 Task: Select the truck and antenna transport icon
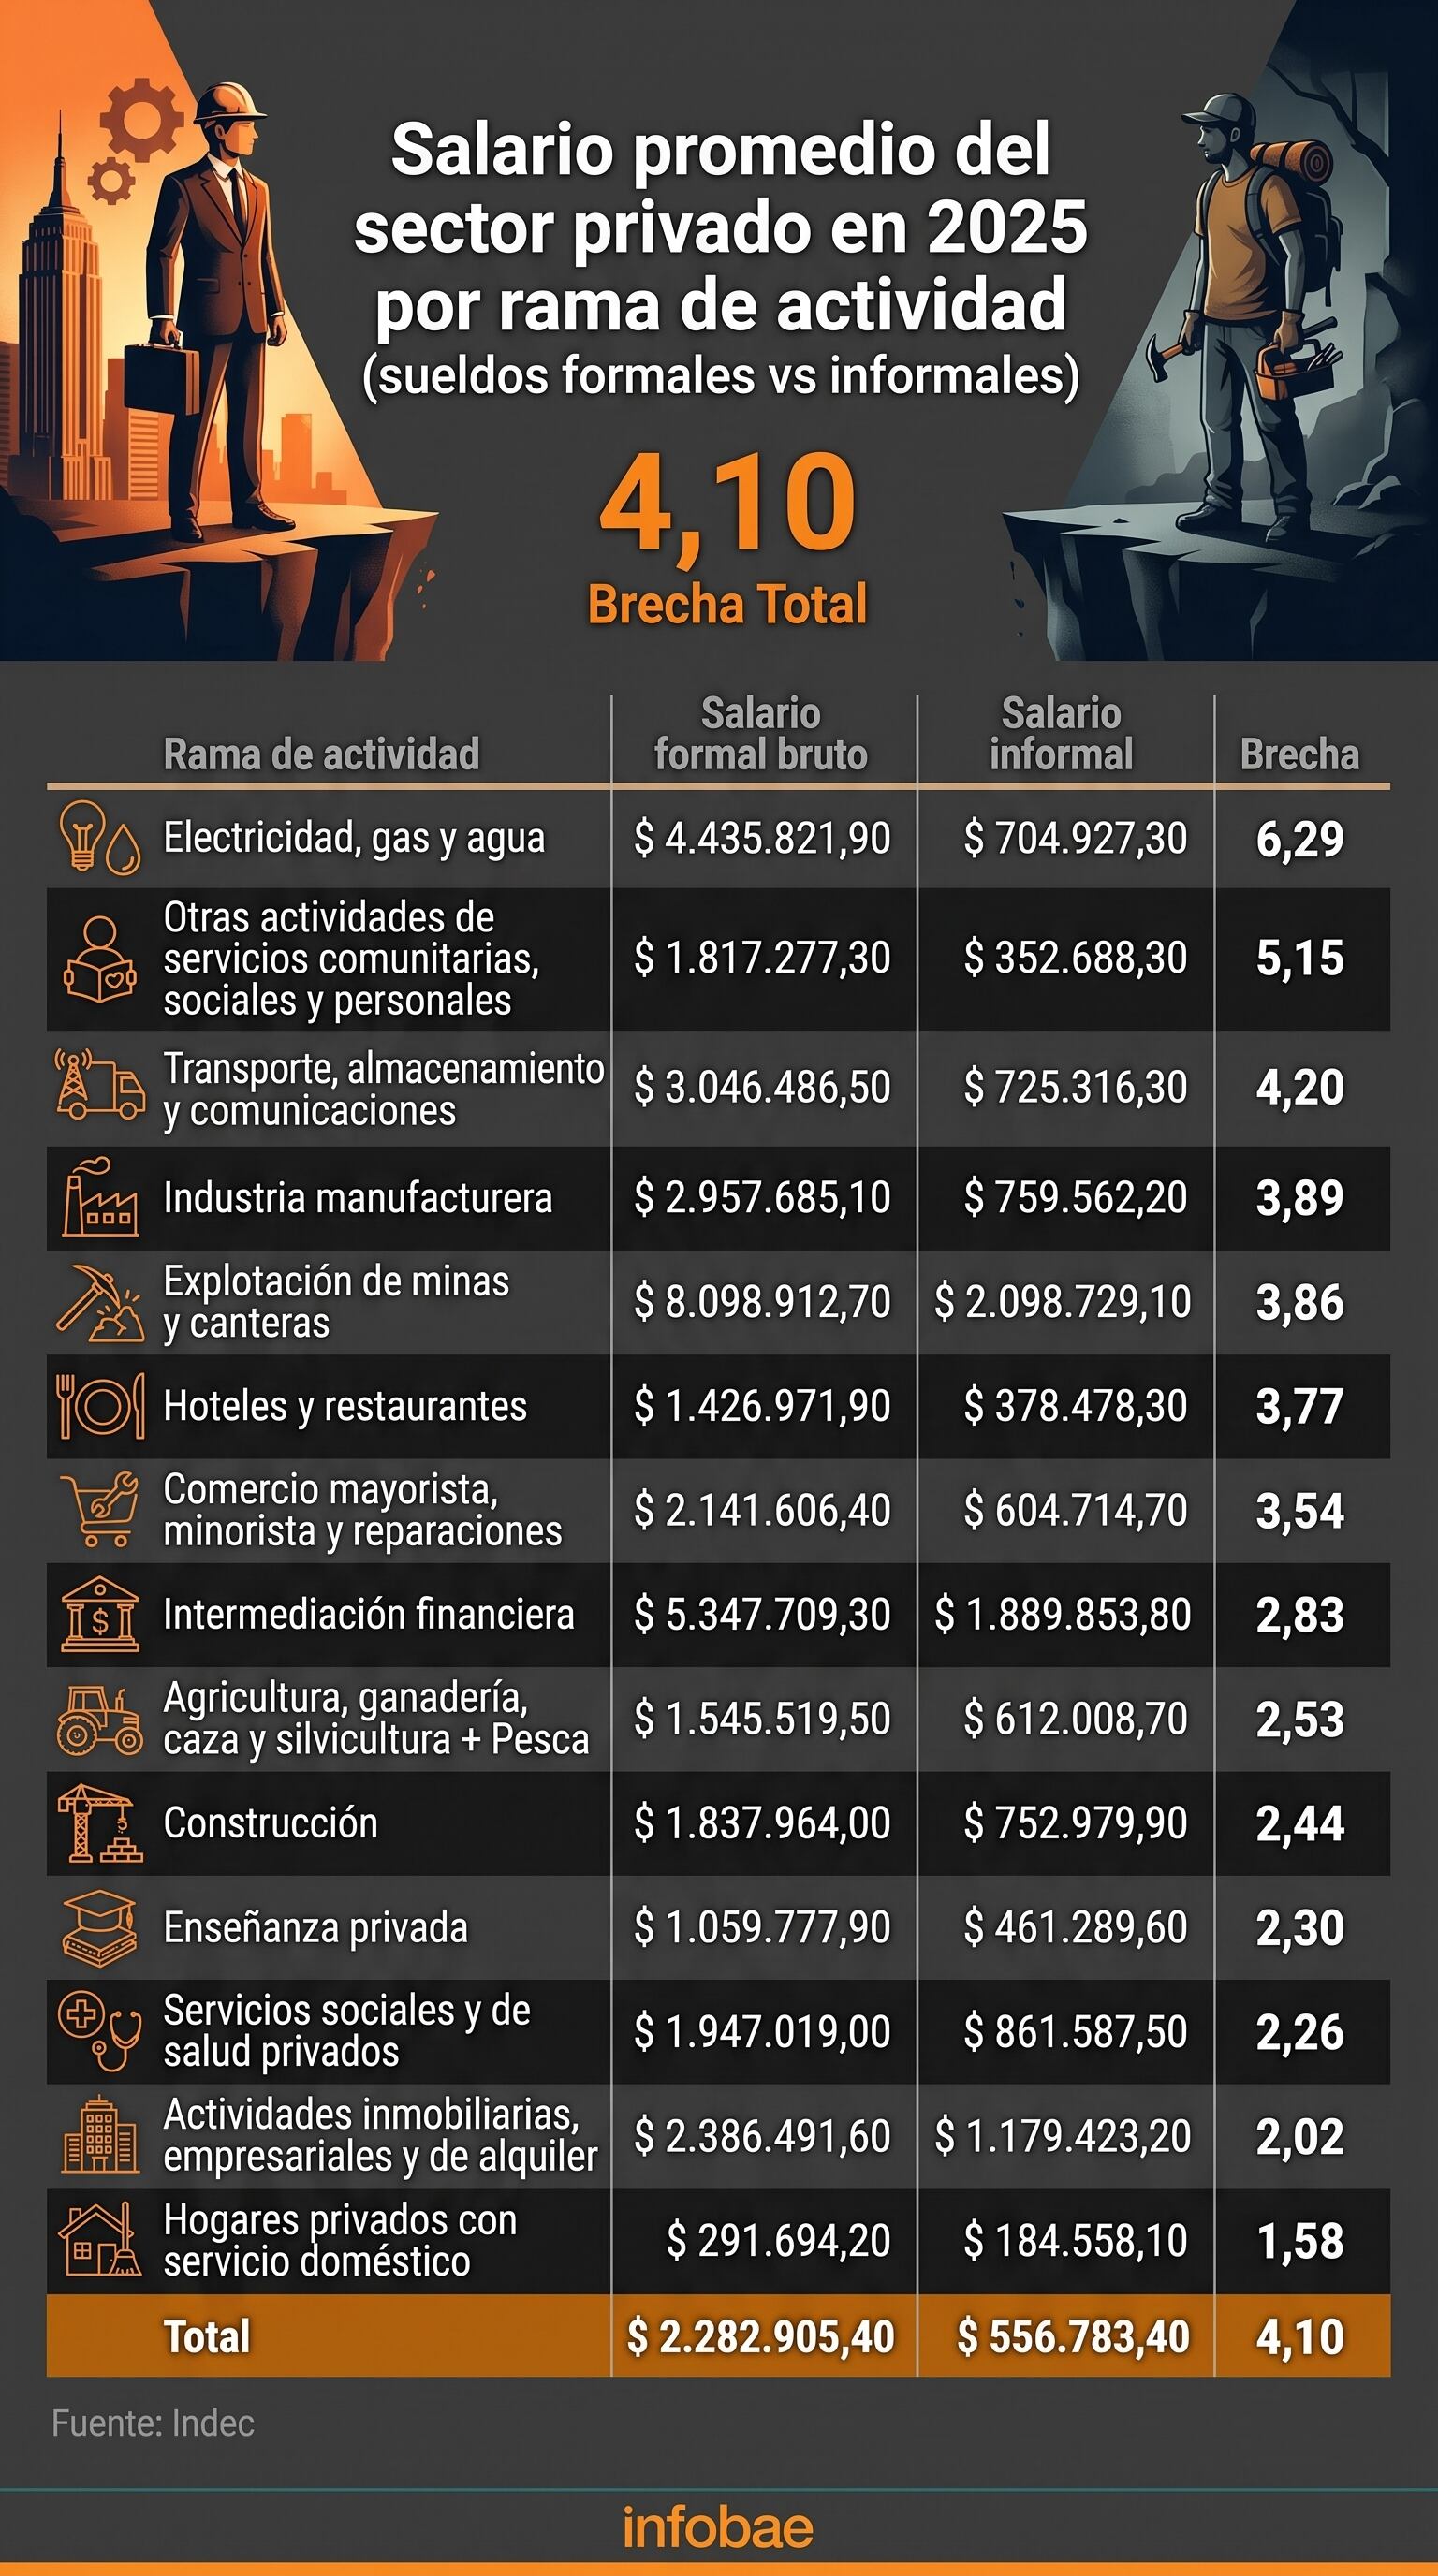point(99,1084)
